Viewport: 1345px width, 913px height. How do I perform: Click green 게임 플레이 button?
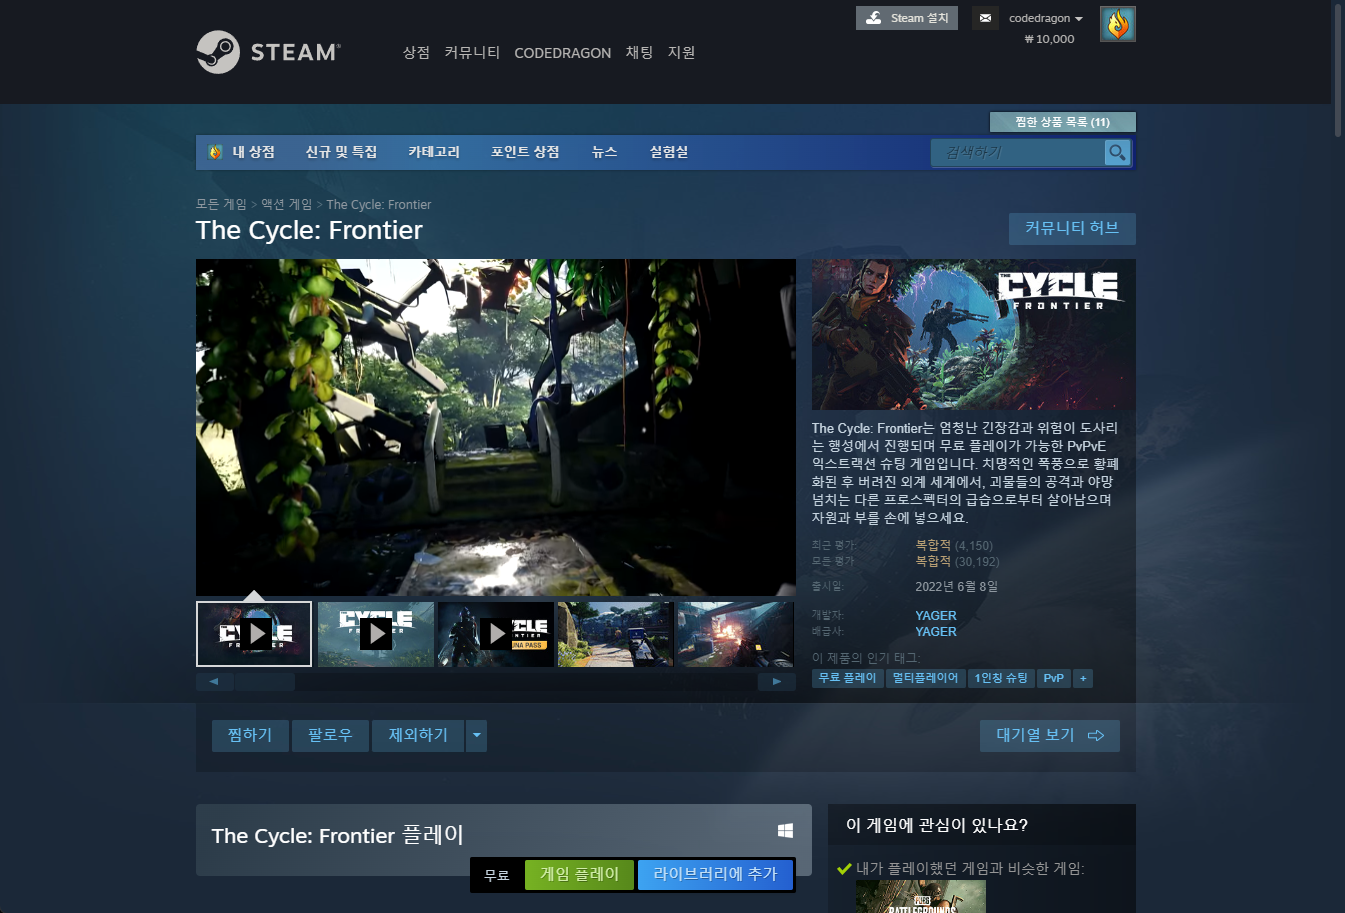pos(580,874)
